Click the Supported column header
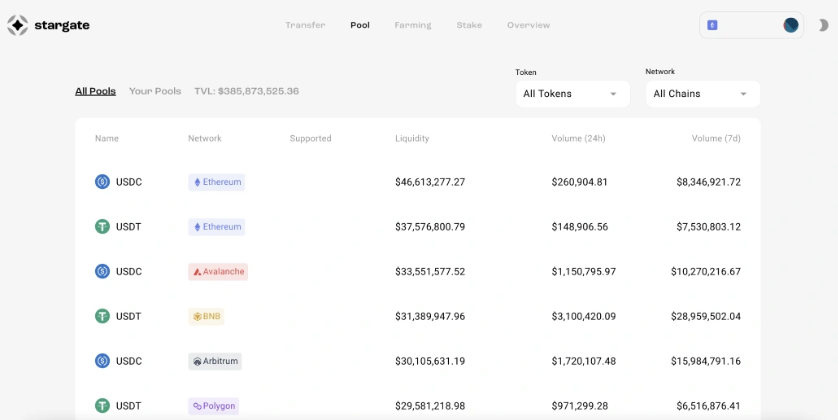 [311, 138]
